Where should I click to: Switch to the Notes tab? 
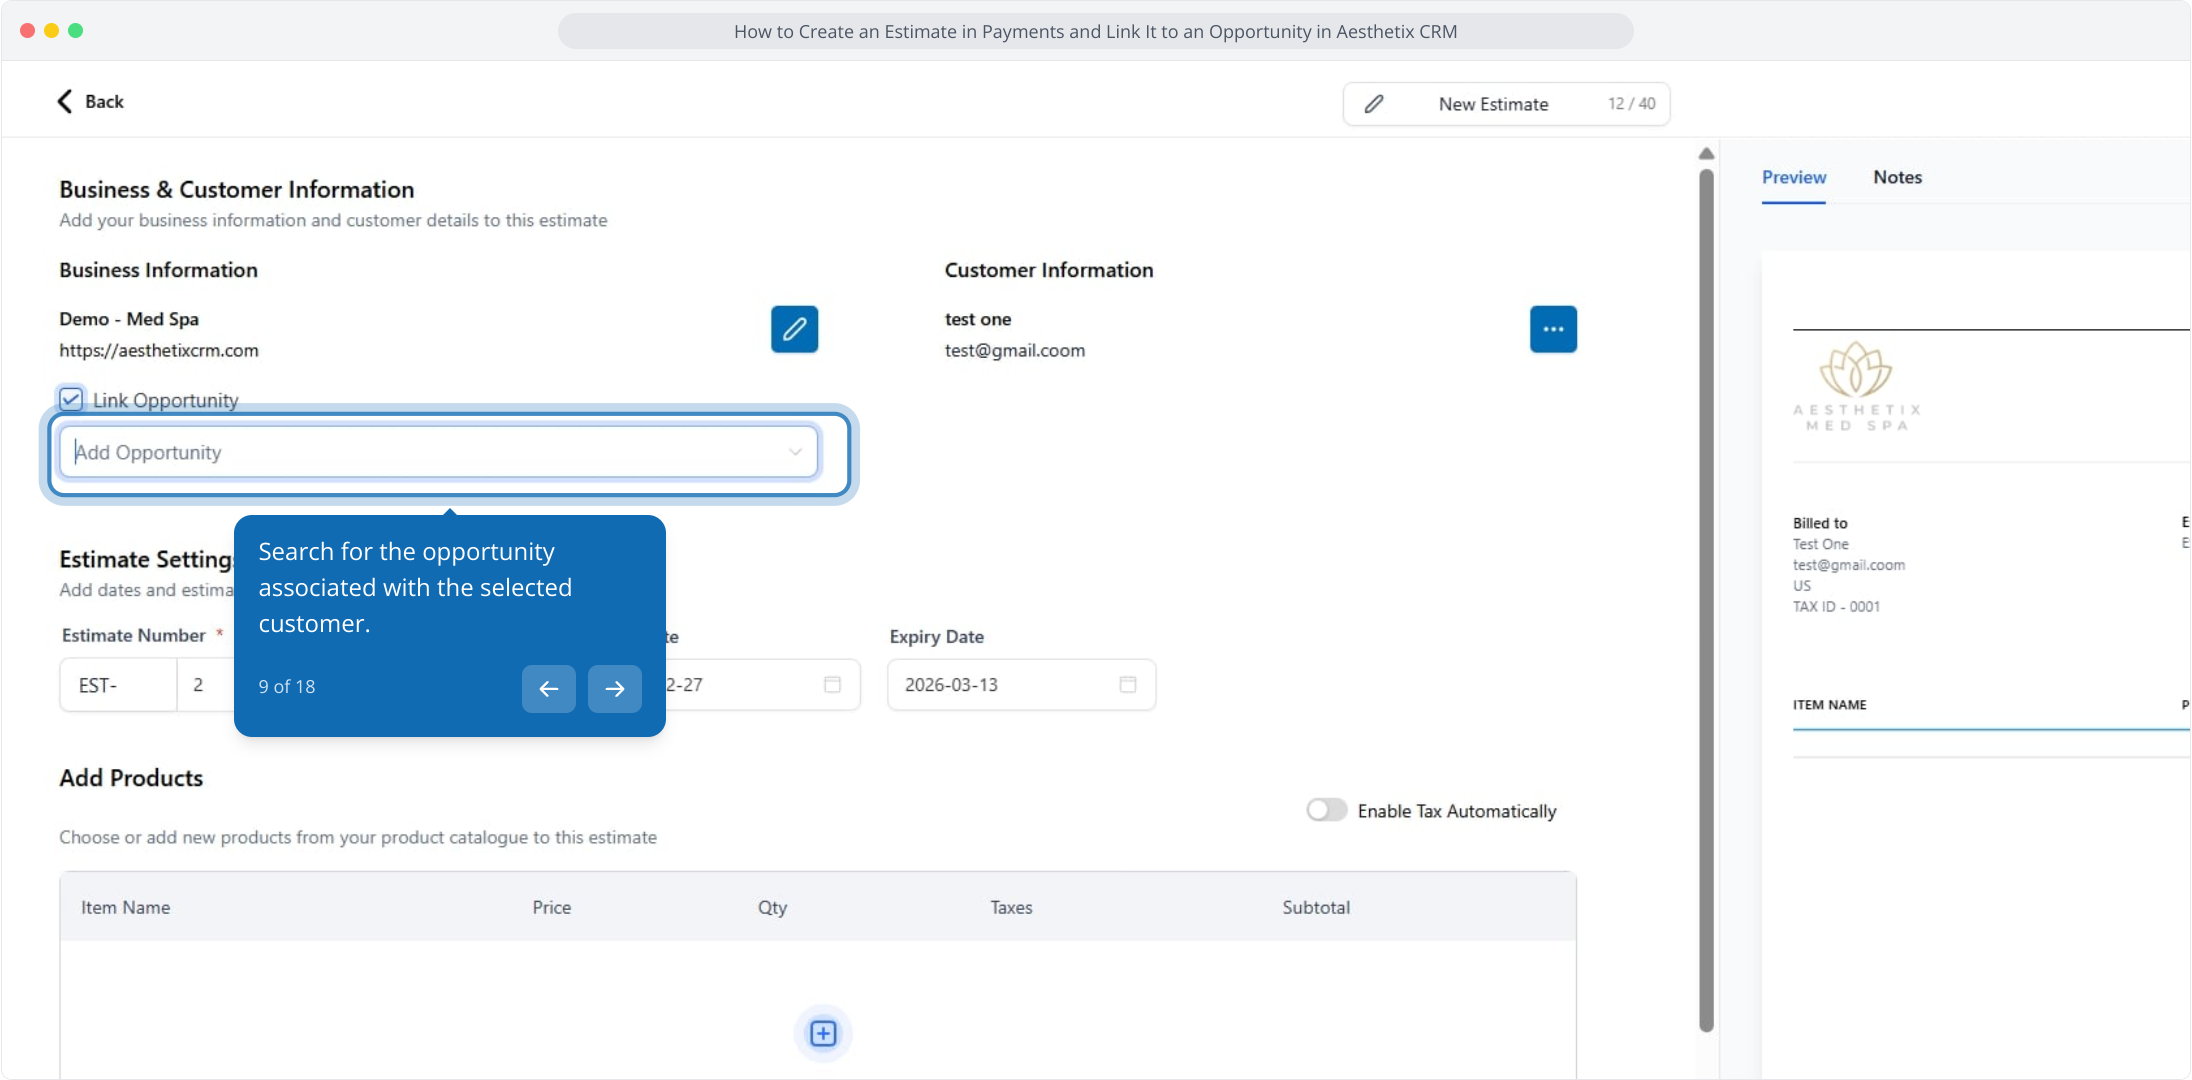[1897, 177]
